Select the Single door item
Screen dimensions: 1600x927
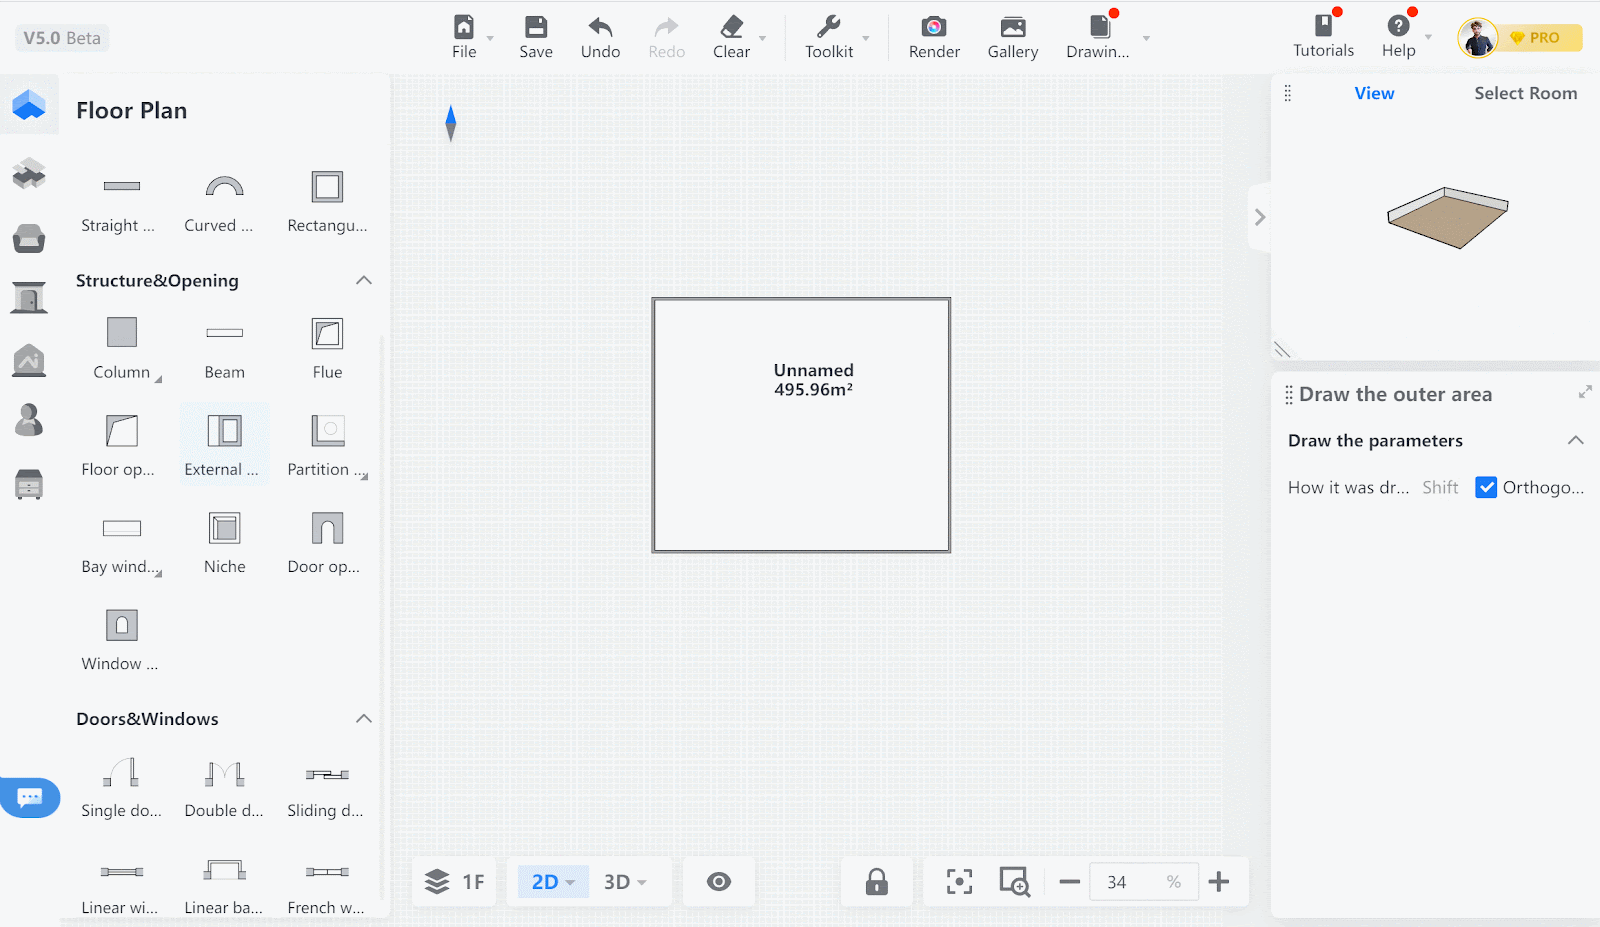tap(121, 774)
